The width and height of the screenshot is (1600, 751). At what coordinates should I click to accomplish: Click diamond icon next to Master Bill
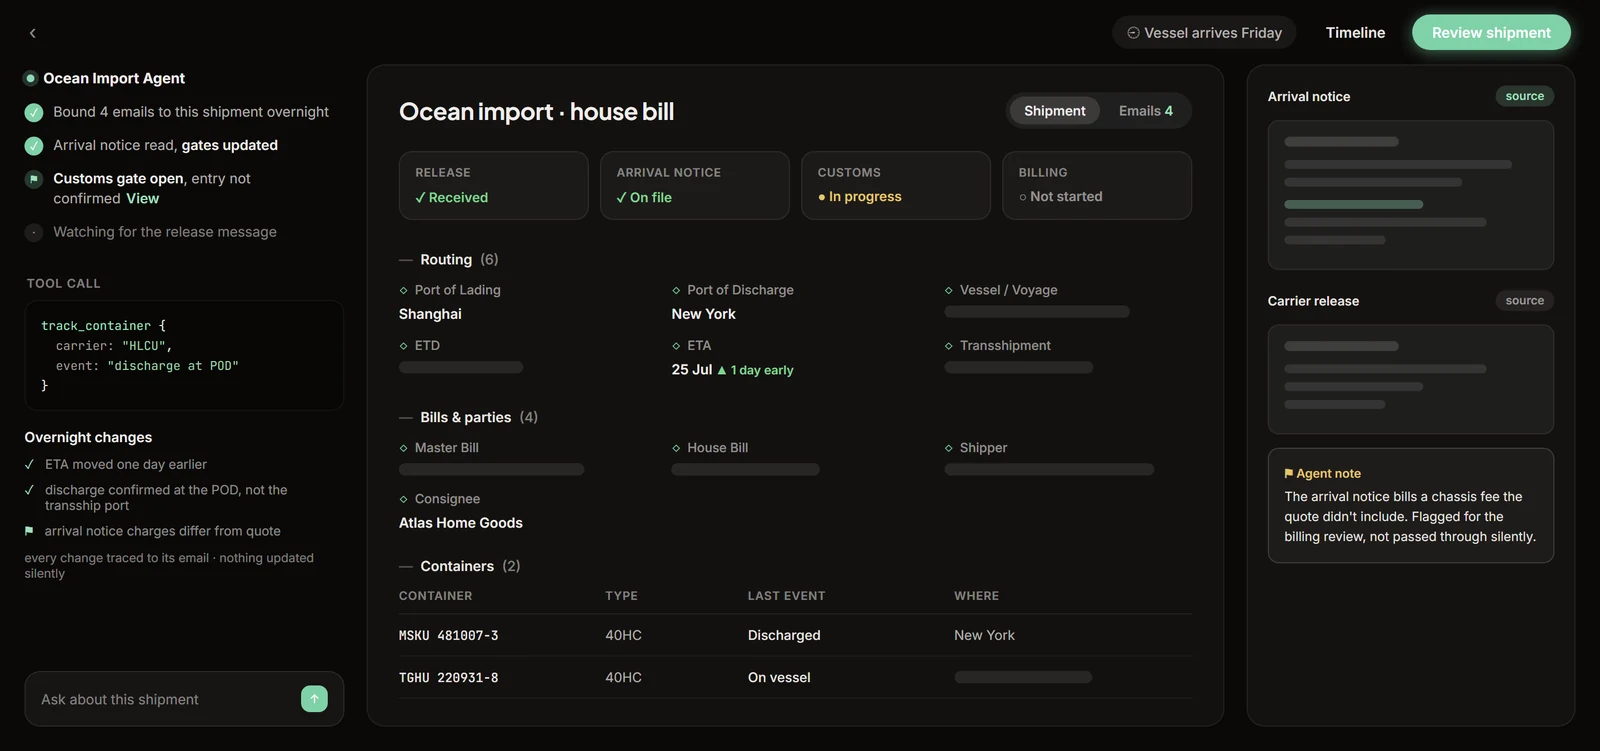point(404,448)
